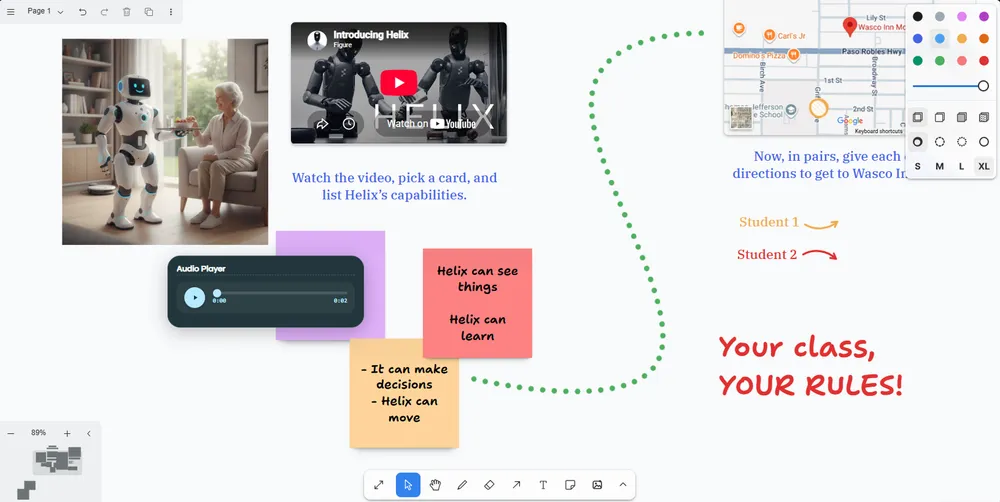Select the solid fill style
Image resolution: width=1000 pixels, height=502 pixels.
point(962,117)
